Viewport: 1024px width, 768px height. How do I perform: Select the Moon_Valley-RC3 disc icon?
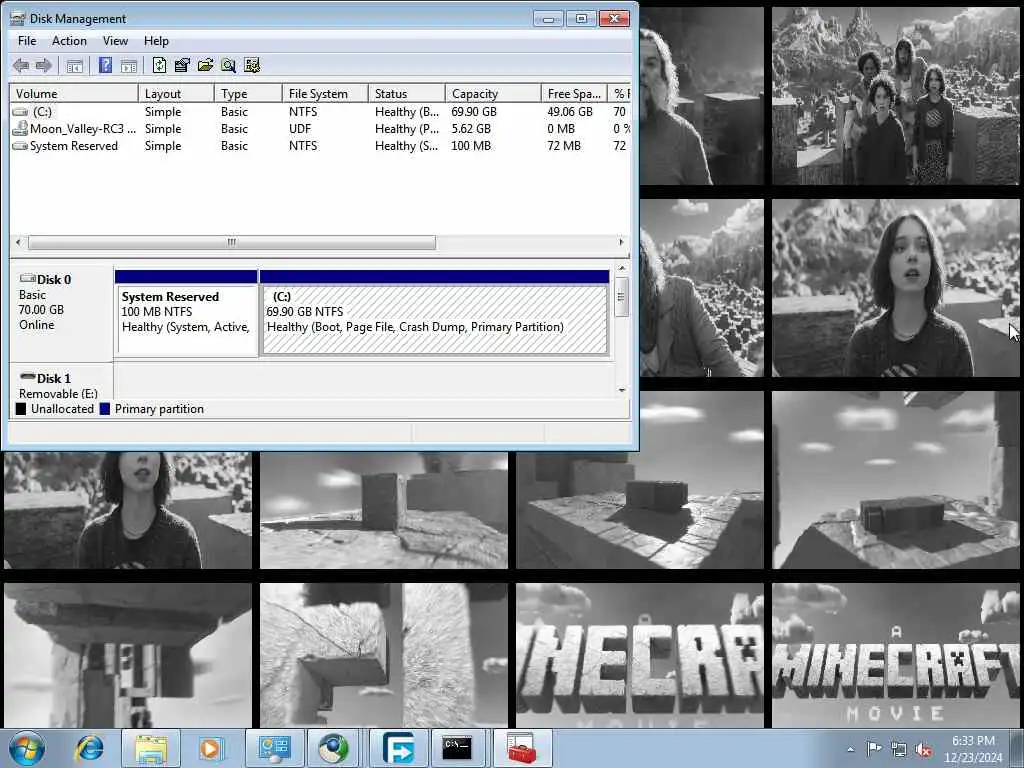[20, 129]
